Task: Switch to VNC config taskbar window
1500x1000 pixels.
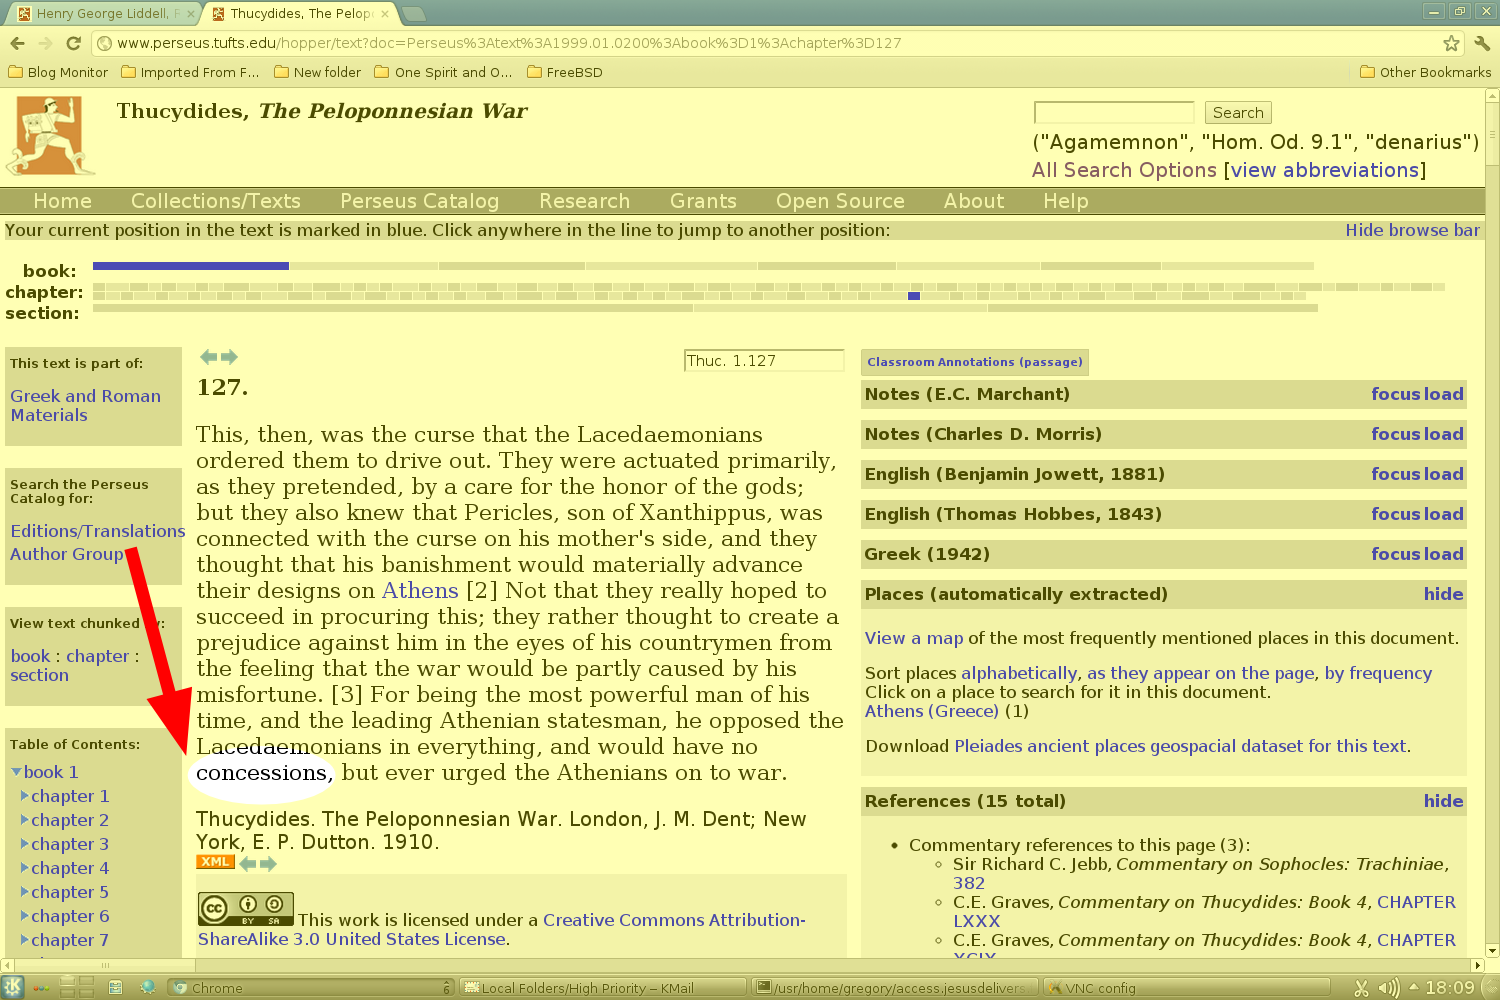Action: 1185,987
